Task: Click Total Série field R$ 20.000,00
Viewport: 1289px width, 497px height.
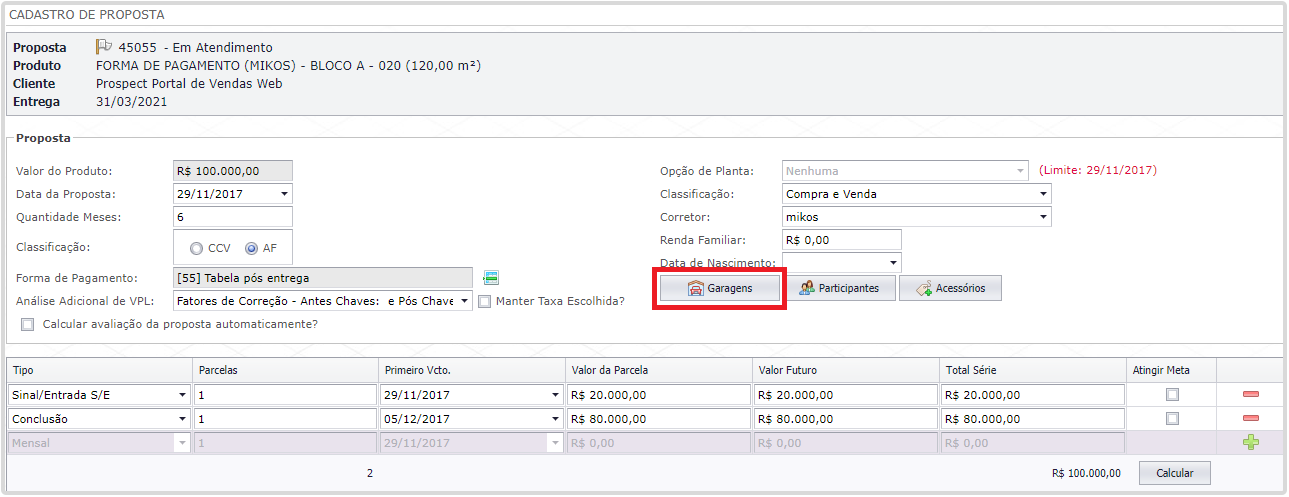Action: coord(1033,395)
